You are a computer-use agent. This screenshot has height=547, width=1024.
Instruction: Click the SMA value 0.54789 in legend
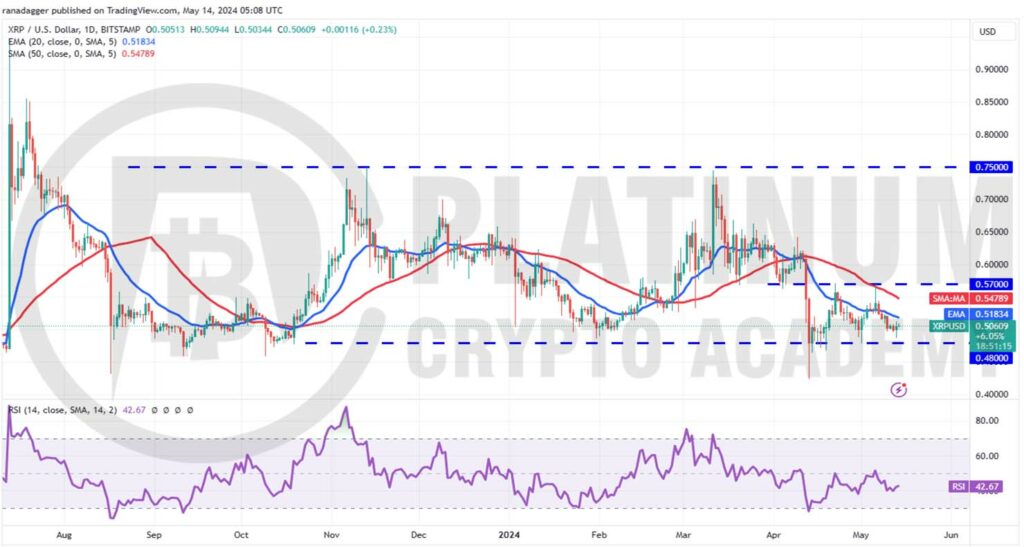138,54
